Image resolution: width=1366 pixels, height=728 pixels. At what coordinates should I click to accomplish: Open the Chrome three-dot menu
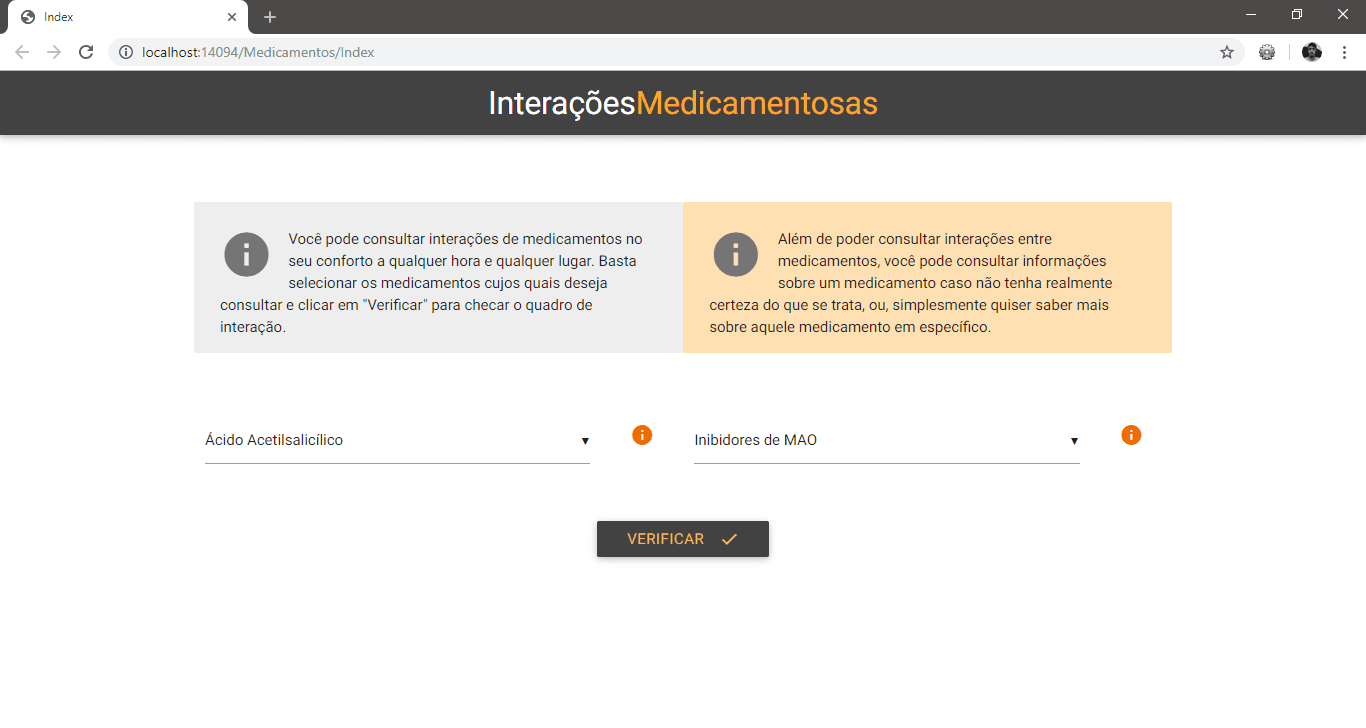(x=1345, y=52)
